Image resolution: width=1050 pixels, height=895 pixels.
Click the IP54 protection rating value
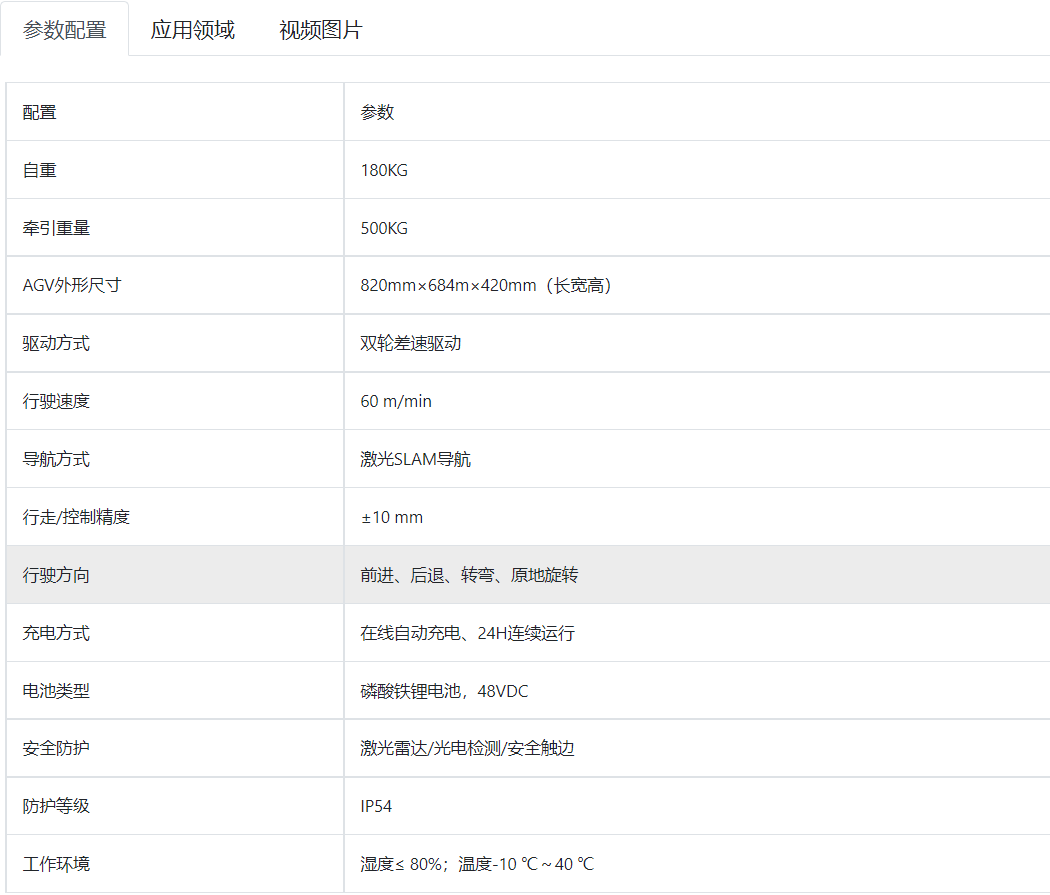377,806
